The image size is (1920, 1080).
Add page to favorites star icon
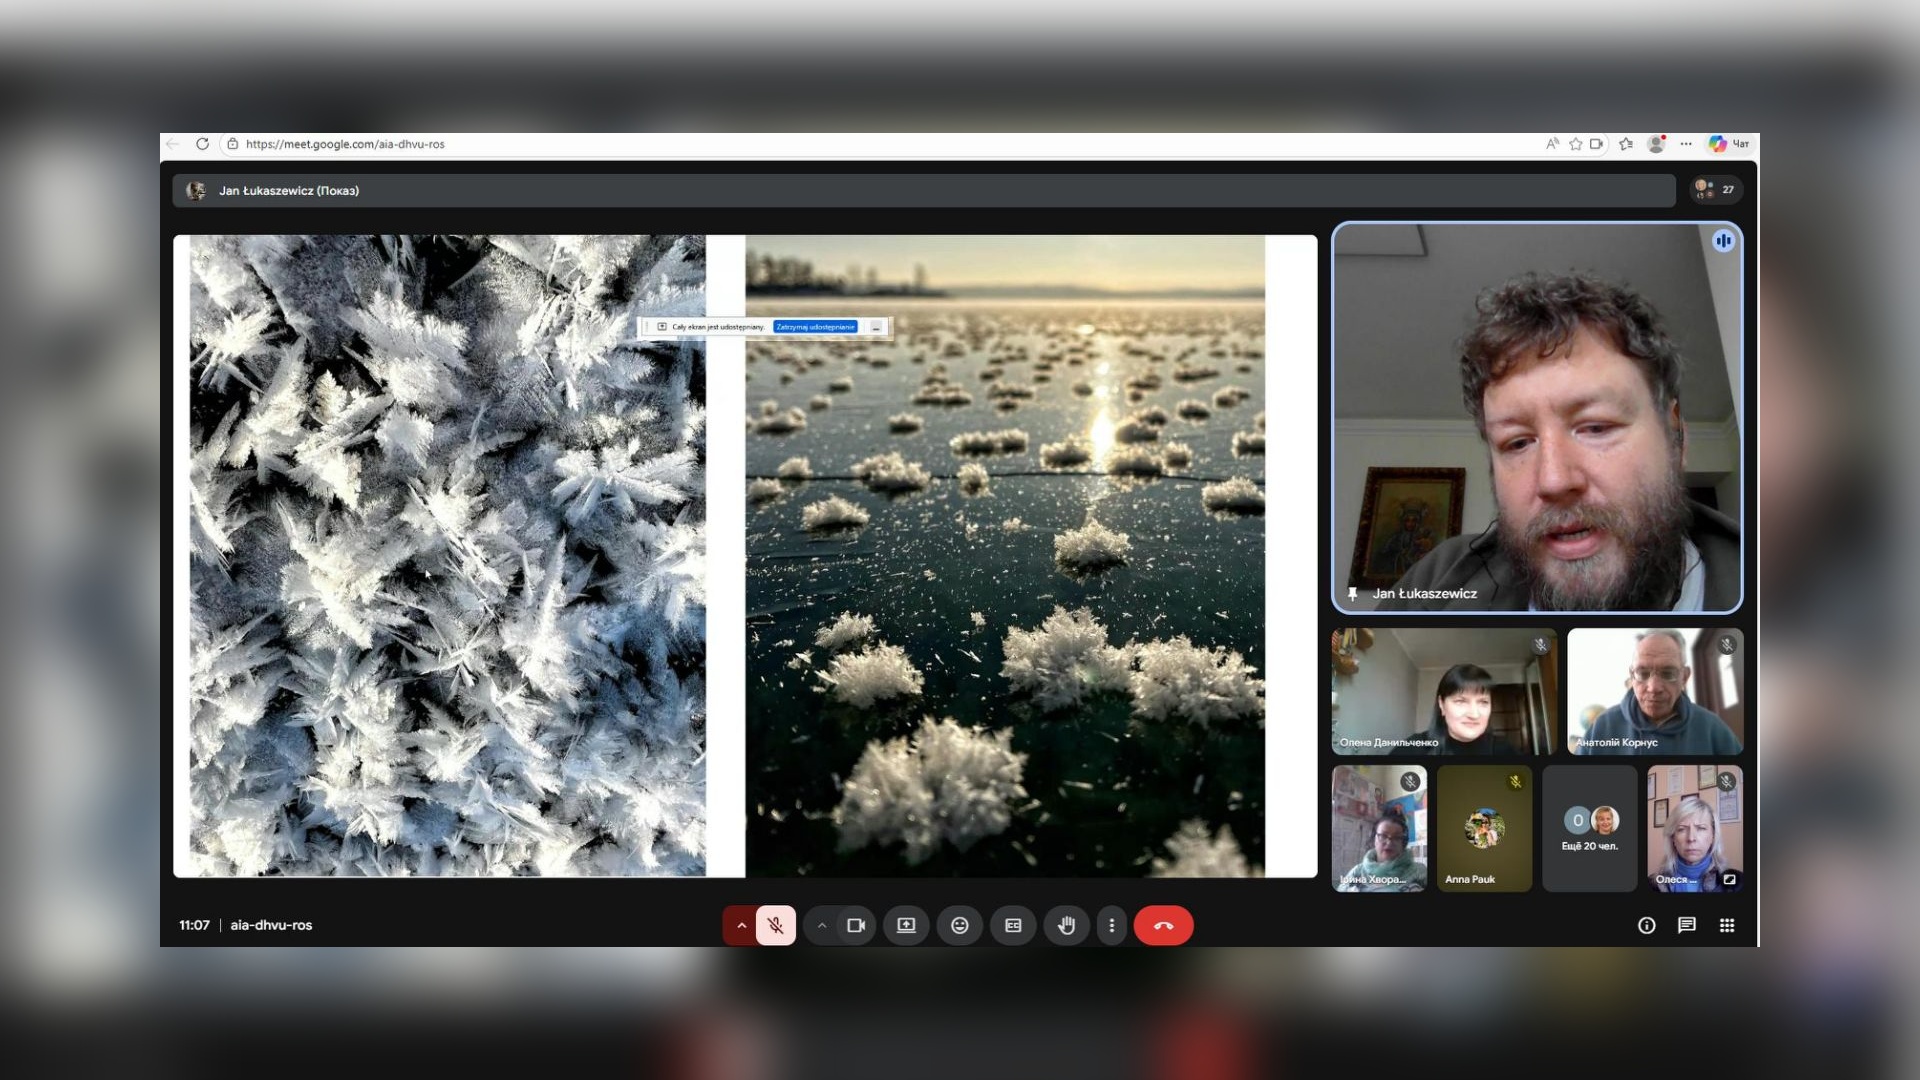(1576, 144)
